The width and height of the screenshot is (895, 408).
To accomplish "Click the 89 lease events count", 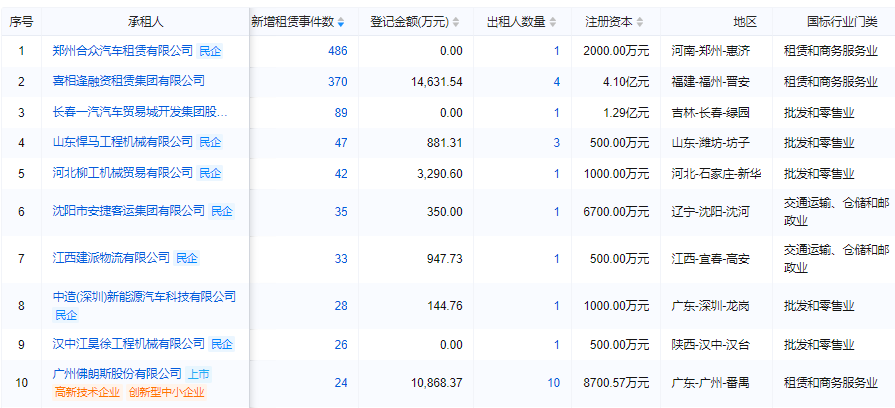I will click(341, 113).
